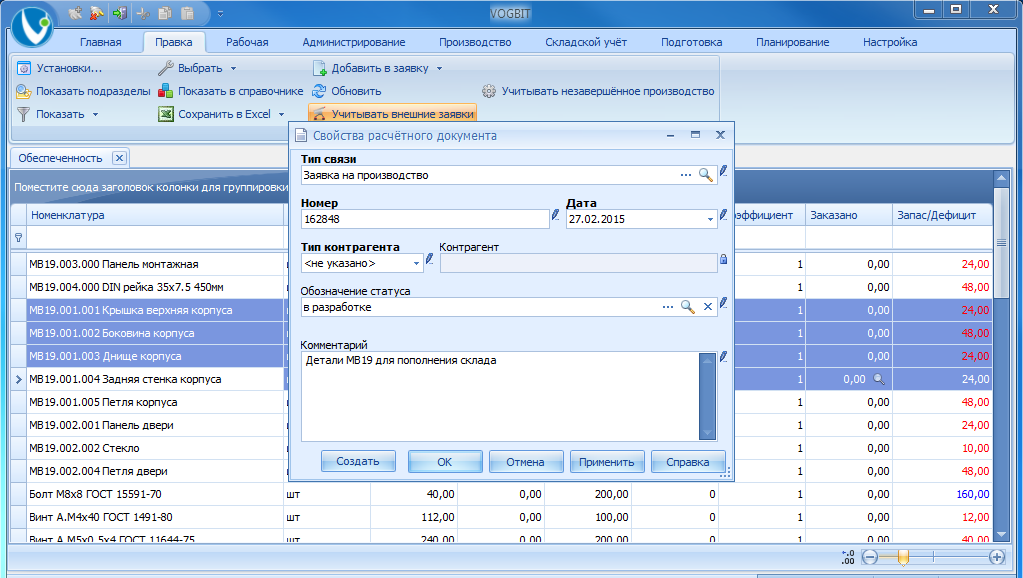
Task: Open the Добавить в заявку dropdown arrow
Action: click(439, 68)
